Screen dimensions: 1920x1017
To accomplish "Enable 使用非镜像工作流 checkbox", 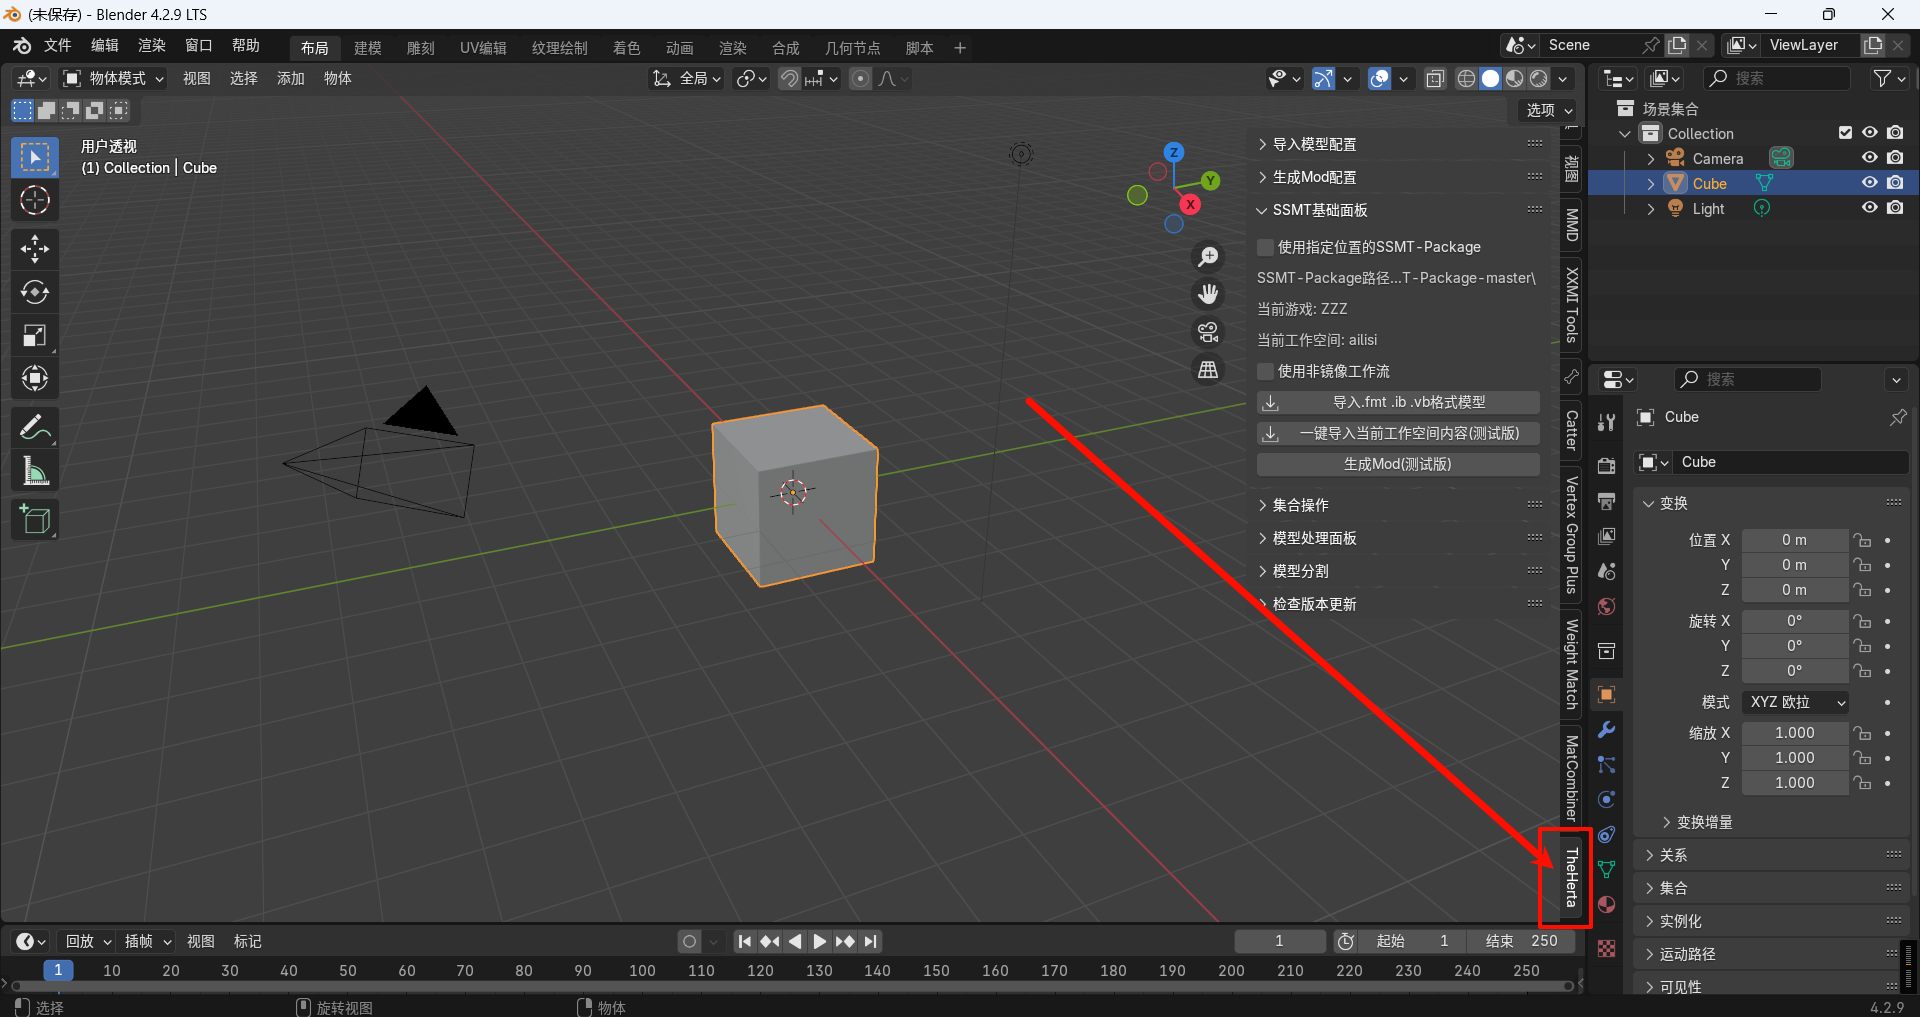I will 1265,371.
